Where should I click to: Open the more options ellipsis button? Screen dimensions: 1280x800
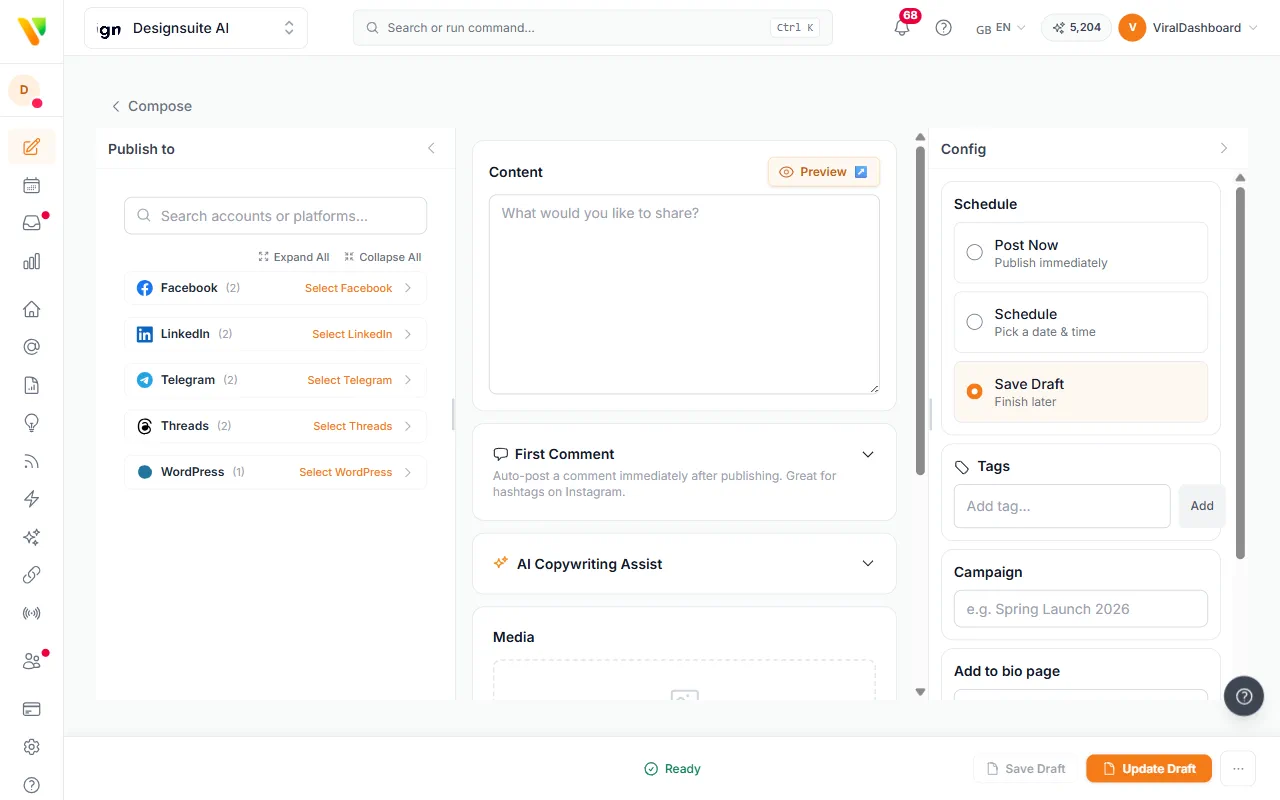tap(1238, 769)
